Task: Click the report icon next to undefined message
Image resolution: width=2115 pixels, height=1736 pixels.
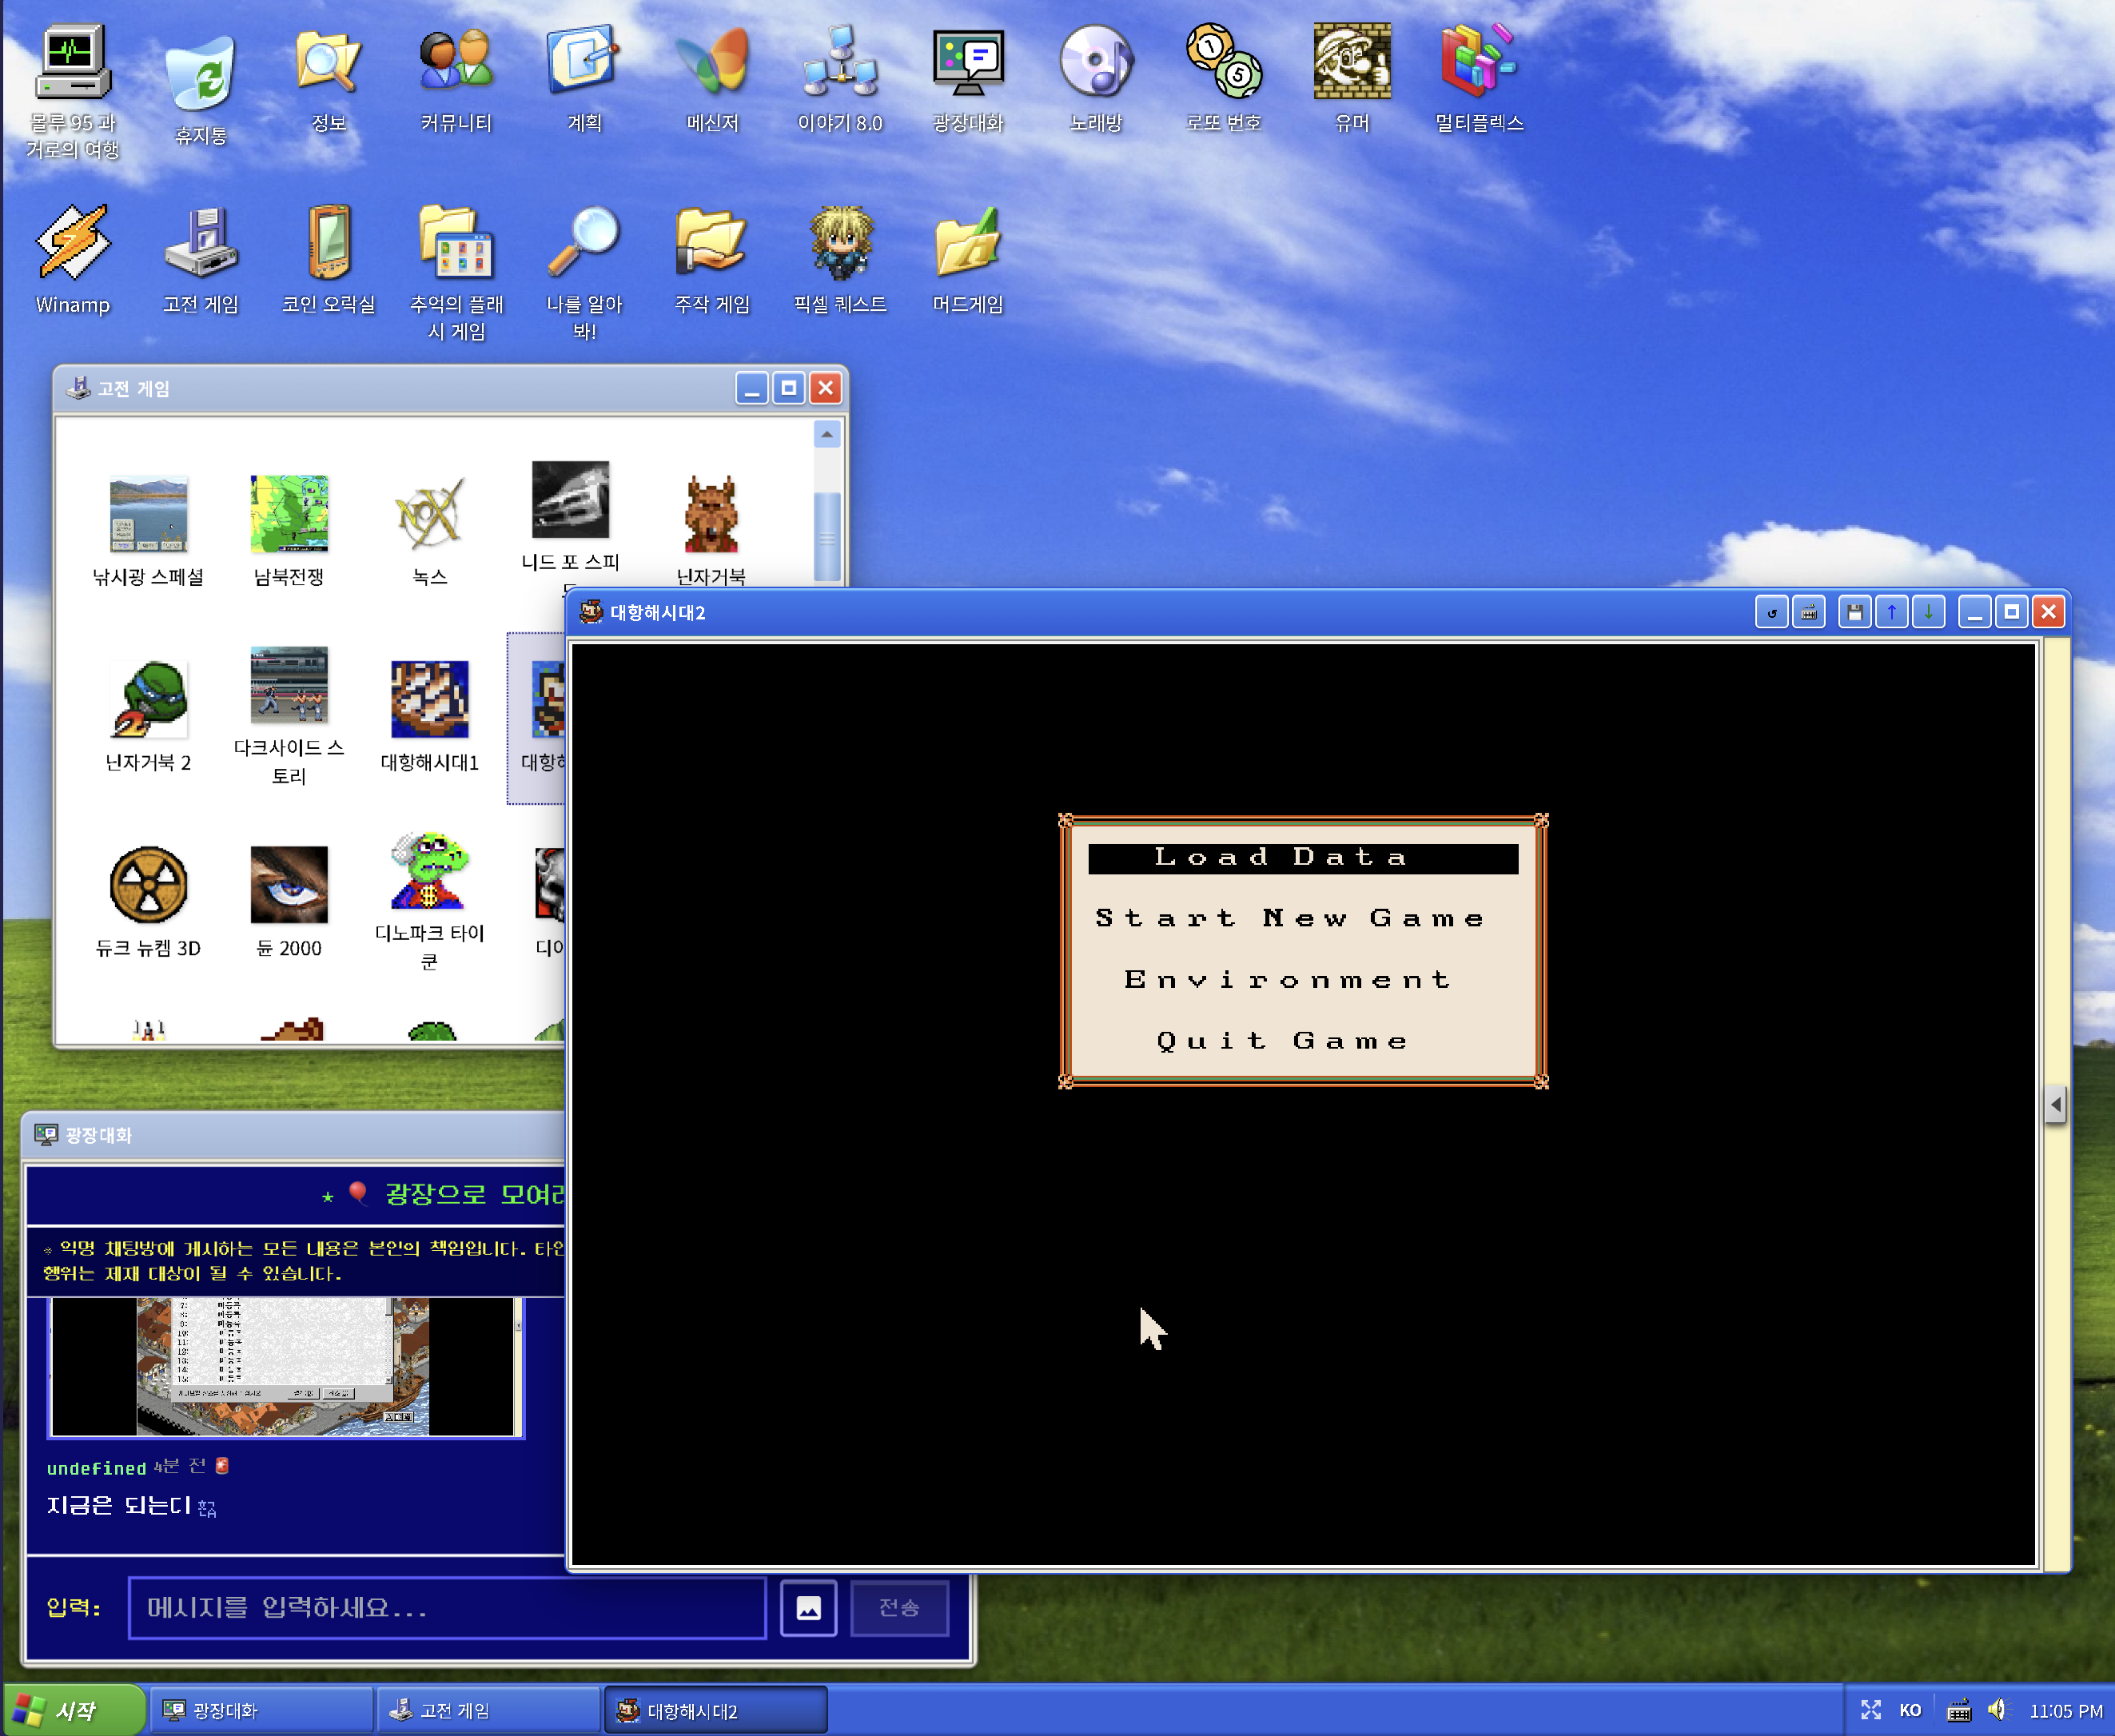Action: point(222,1466)
